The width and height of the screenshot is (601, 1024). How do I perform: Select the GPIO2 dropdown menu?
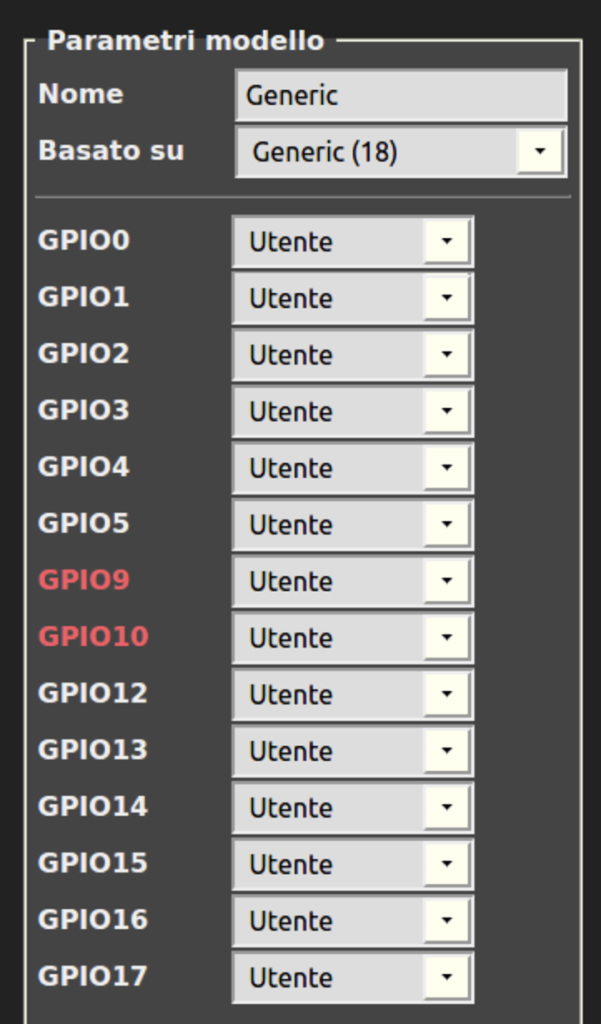352,355
